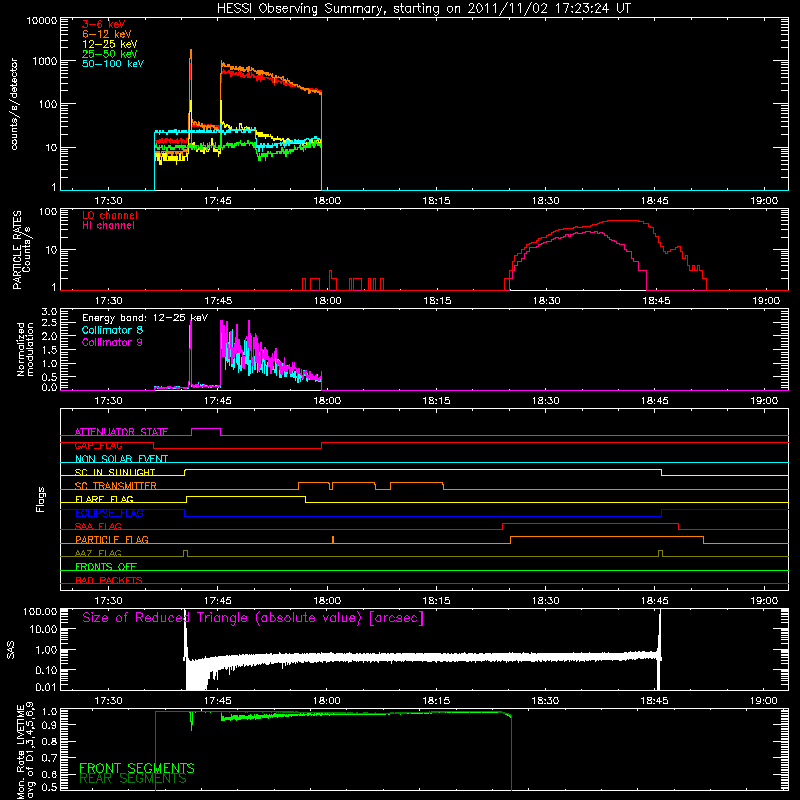Image resolution: width=800 pixels, height=800 pixels.
Task: Click the FRONT SEGMENTS legend label
Action: pos(137,768)
